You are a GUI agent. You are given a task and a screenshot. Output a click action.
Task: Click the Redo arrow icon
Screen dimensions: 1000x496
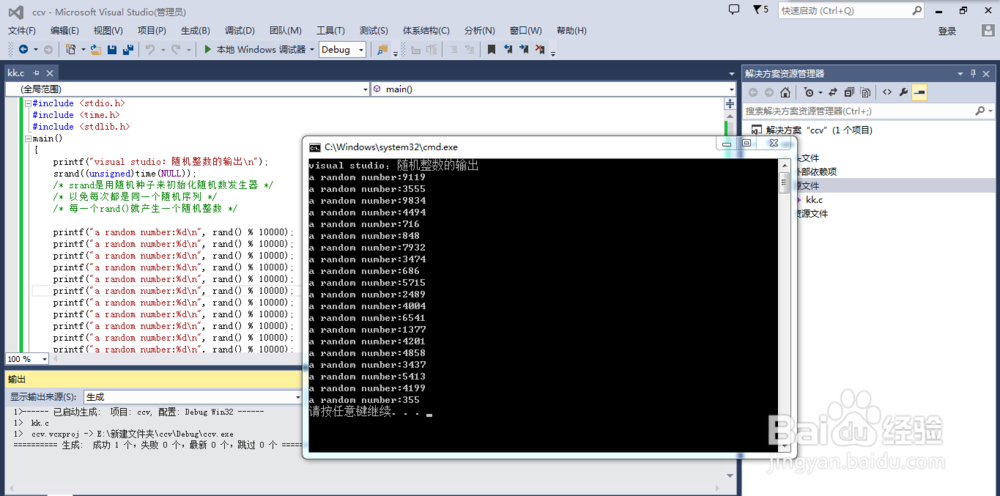176,49
